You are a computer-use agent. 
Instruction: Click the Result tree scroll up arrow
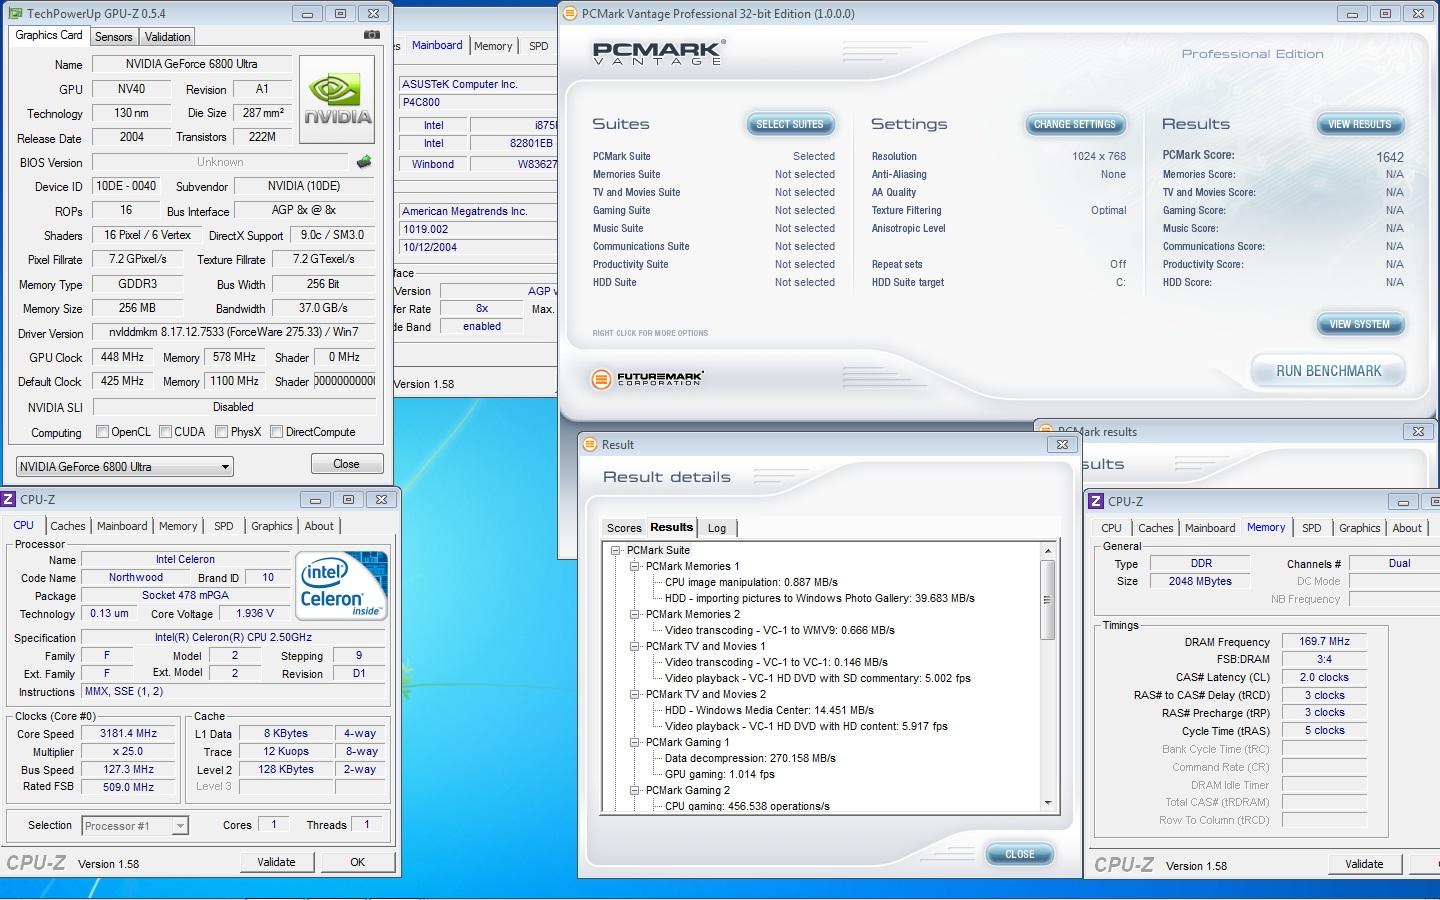1048,551
